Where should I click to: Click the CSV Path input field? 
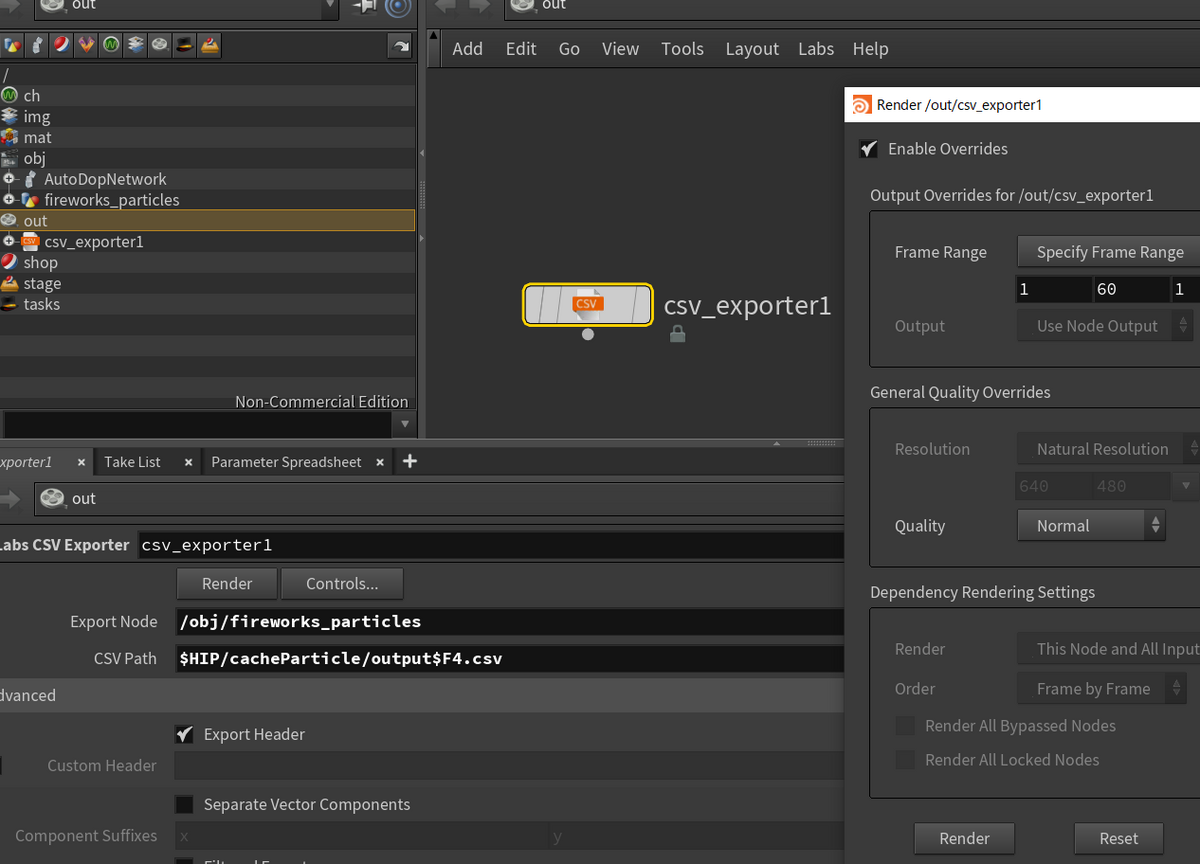[509, 659]
